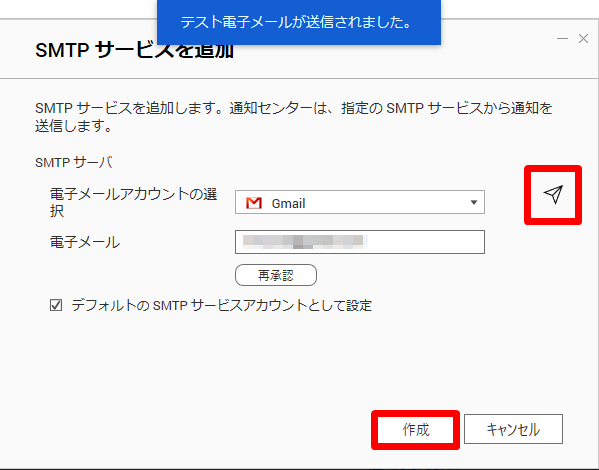The height and width of the screenshot is (470, 599).
Task: Focus the 電子メール address input field
Action: point(360,242)
